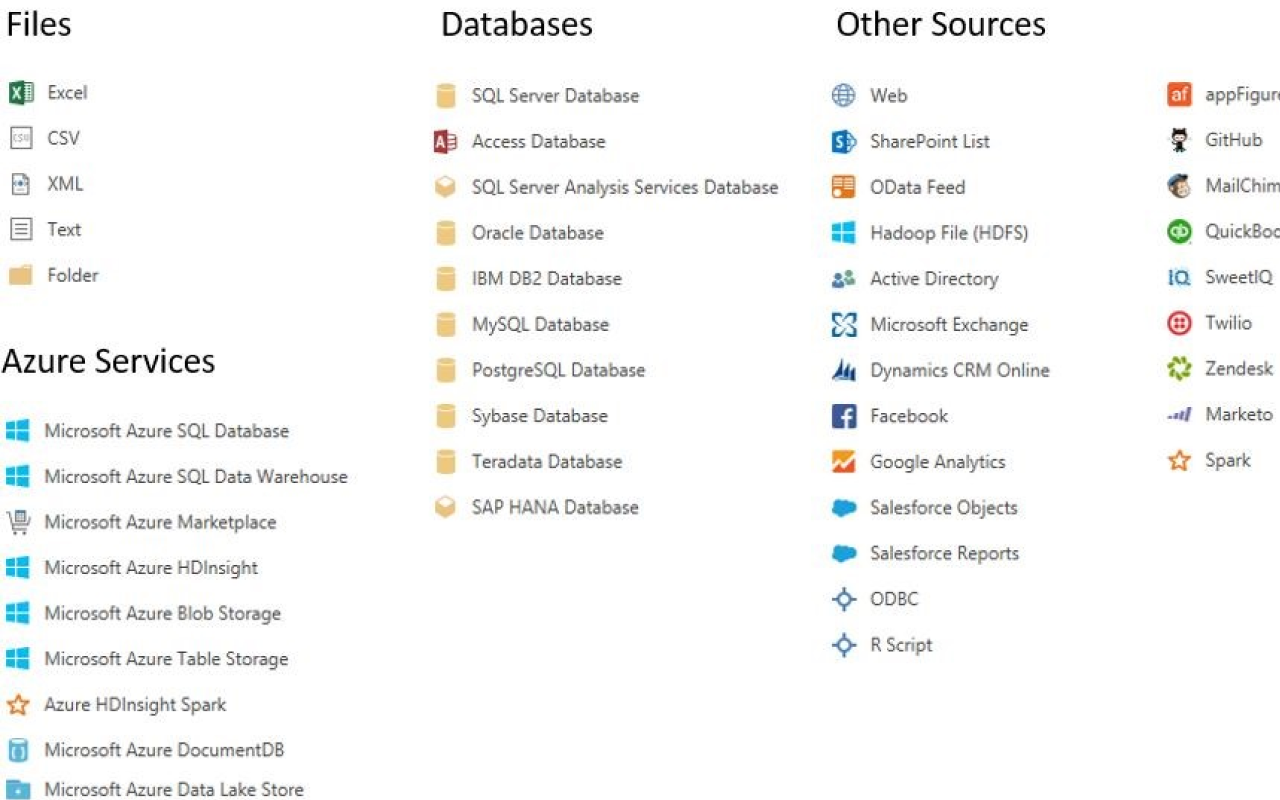Select the Zendesk connector icon
Image resolution: width=1280 pixels, height=800 pixels.
(1179, 369)
